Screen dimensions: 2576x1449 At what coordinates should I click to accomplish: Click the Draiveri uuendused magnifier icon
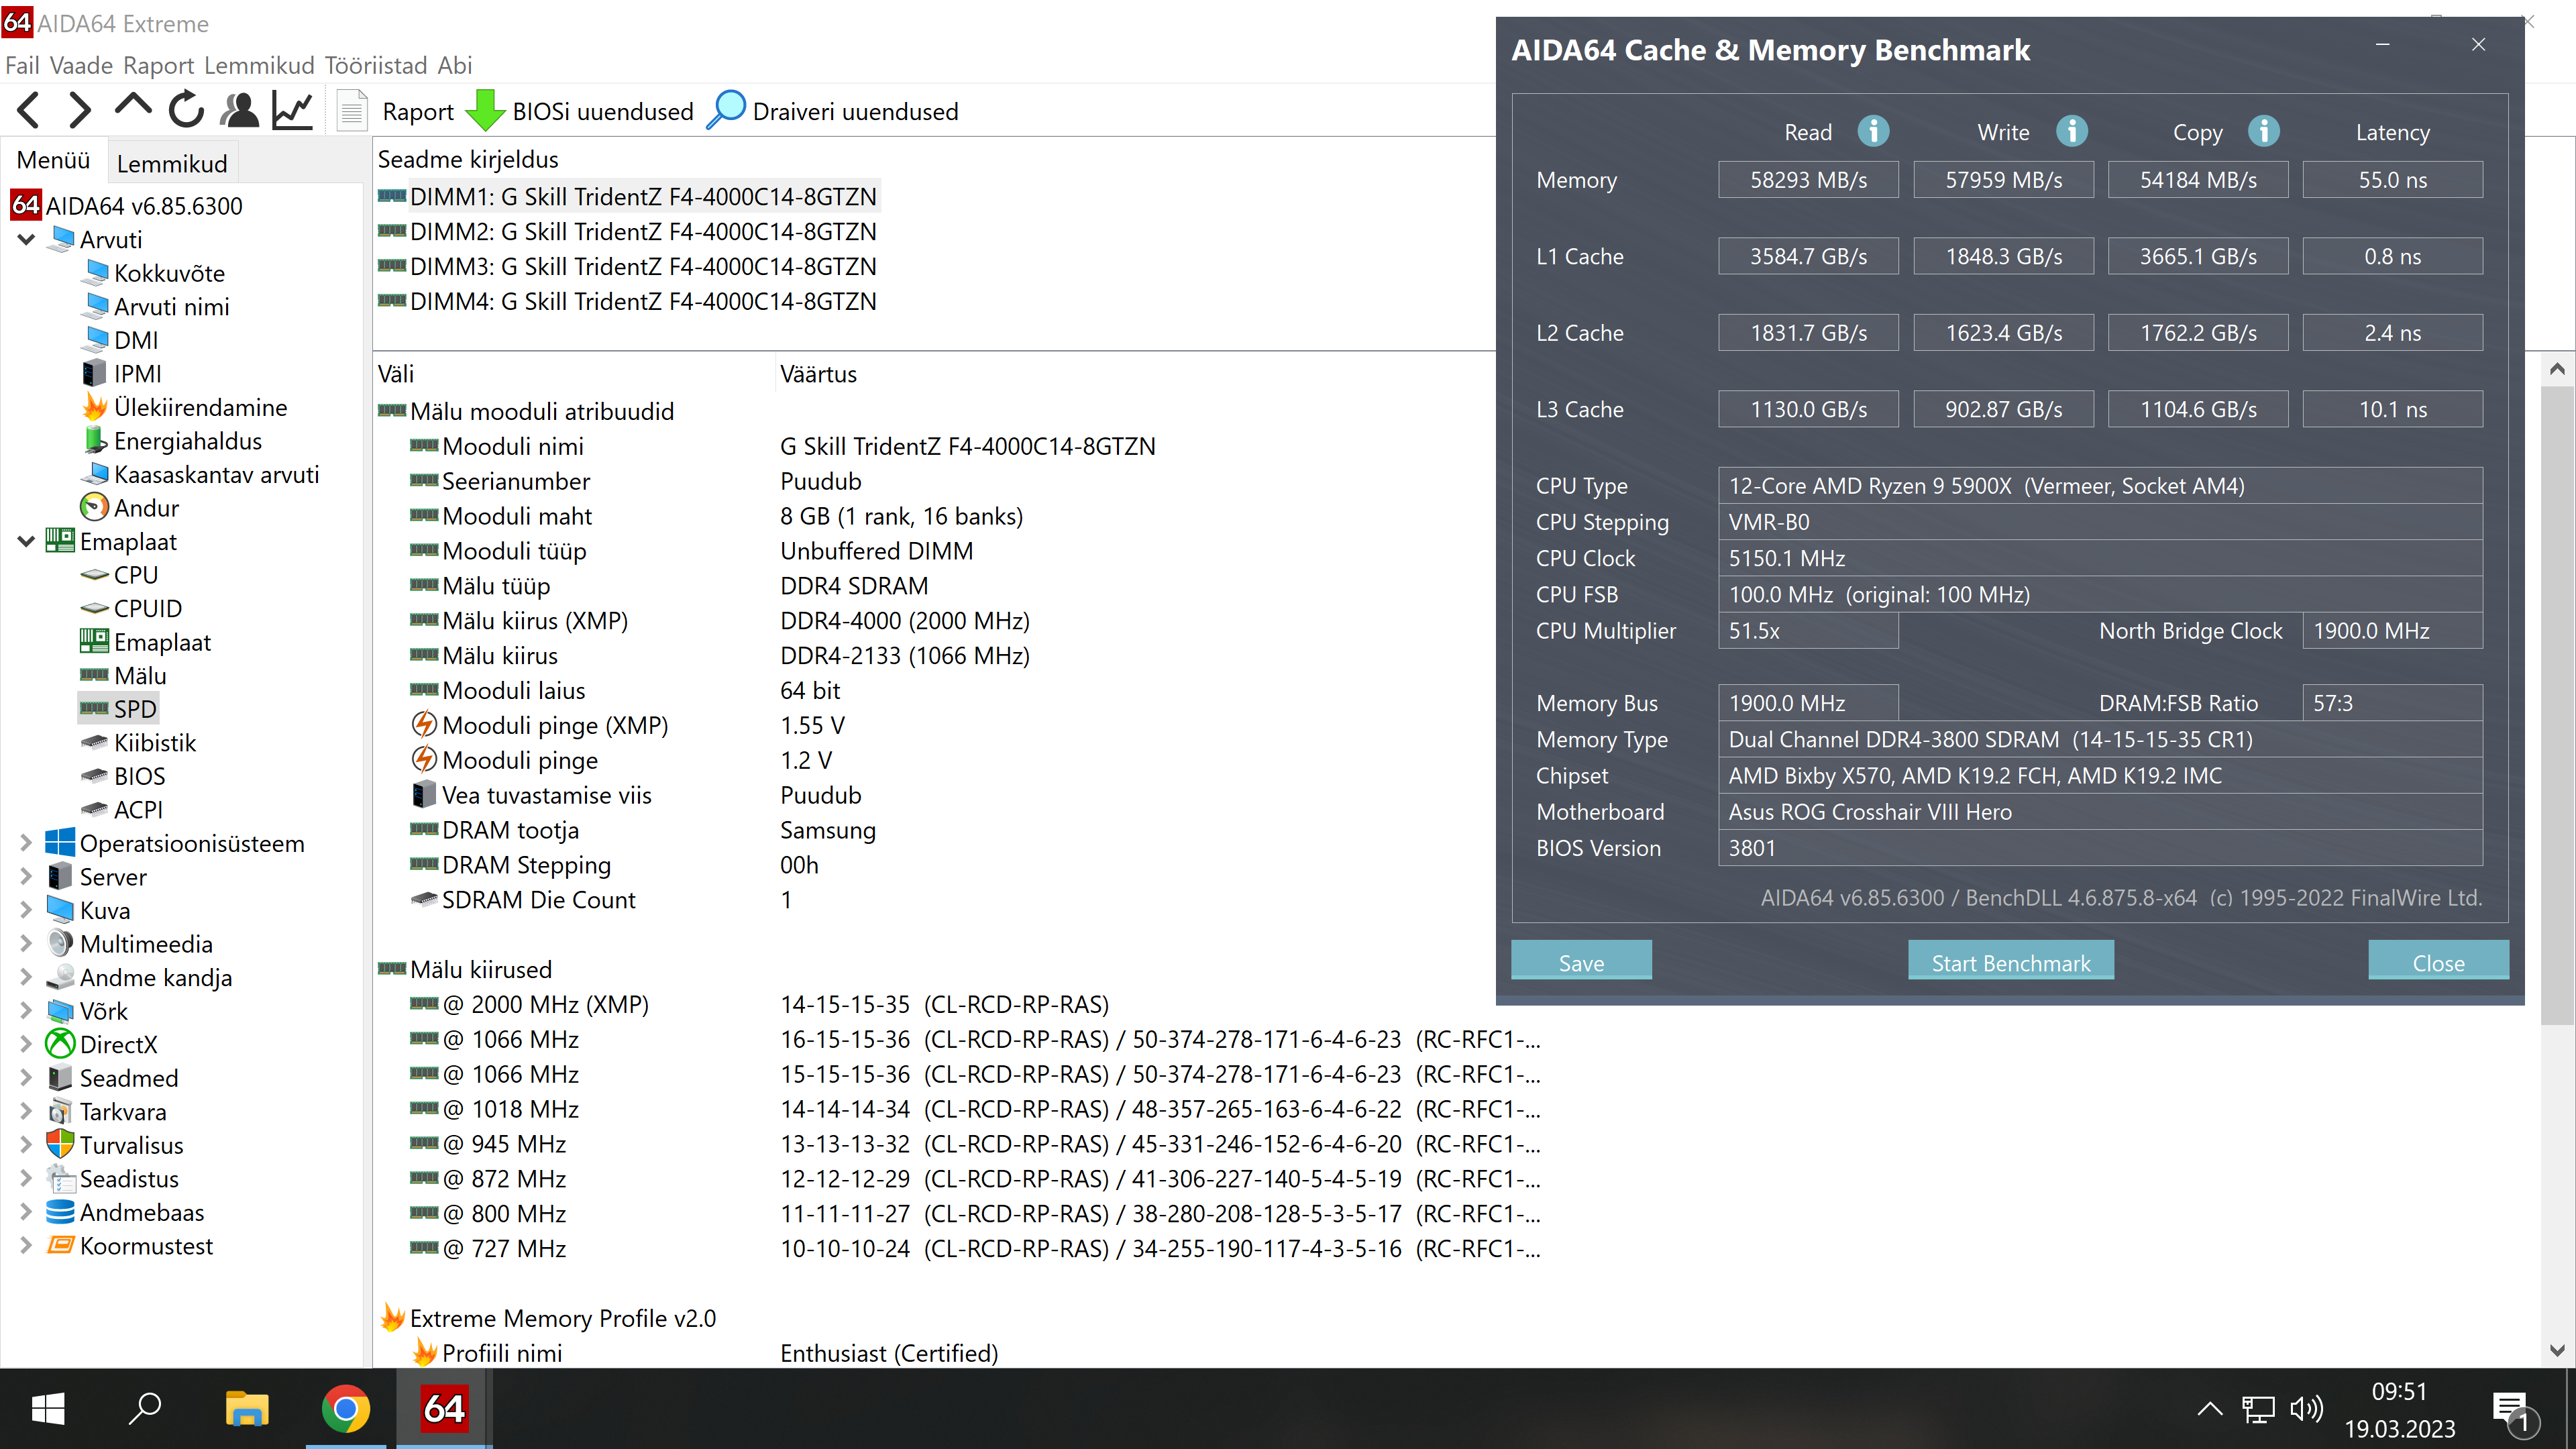(726, 110)
